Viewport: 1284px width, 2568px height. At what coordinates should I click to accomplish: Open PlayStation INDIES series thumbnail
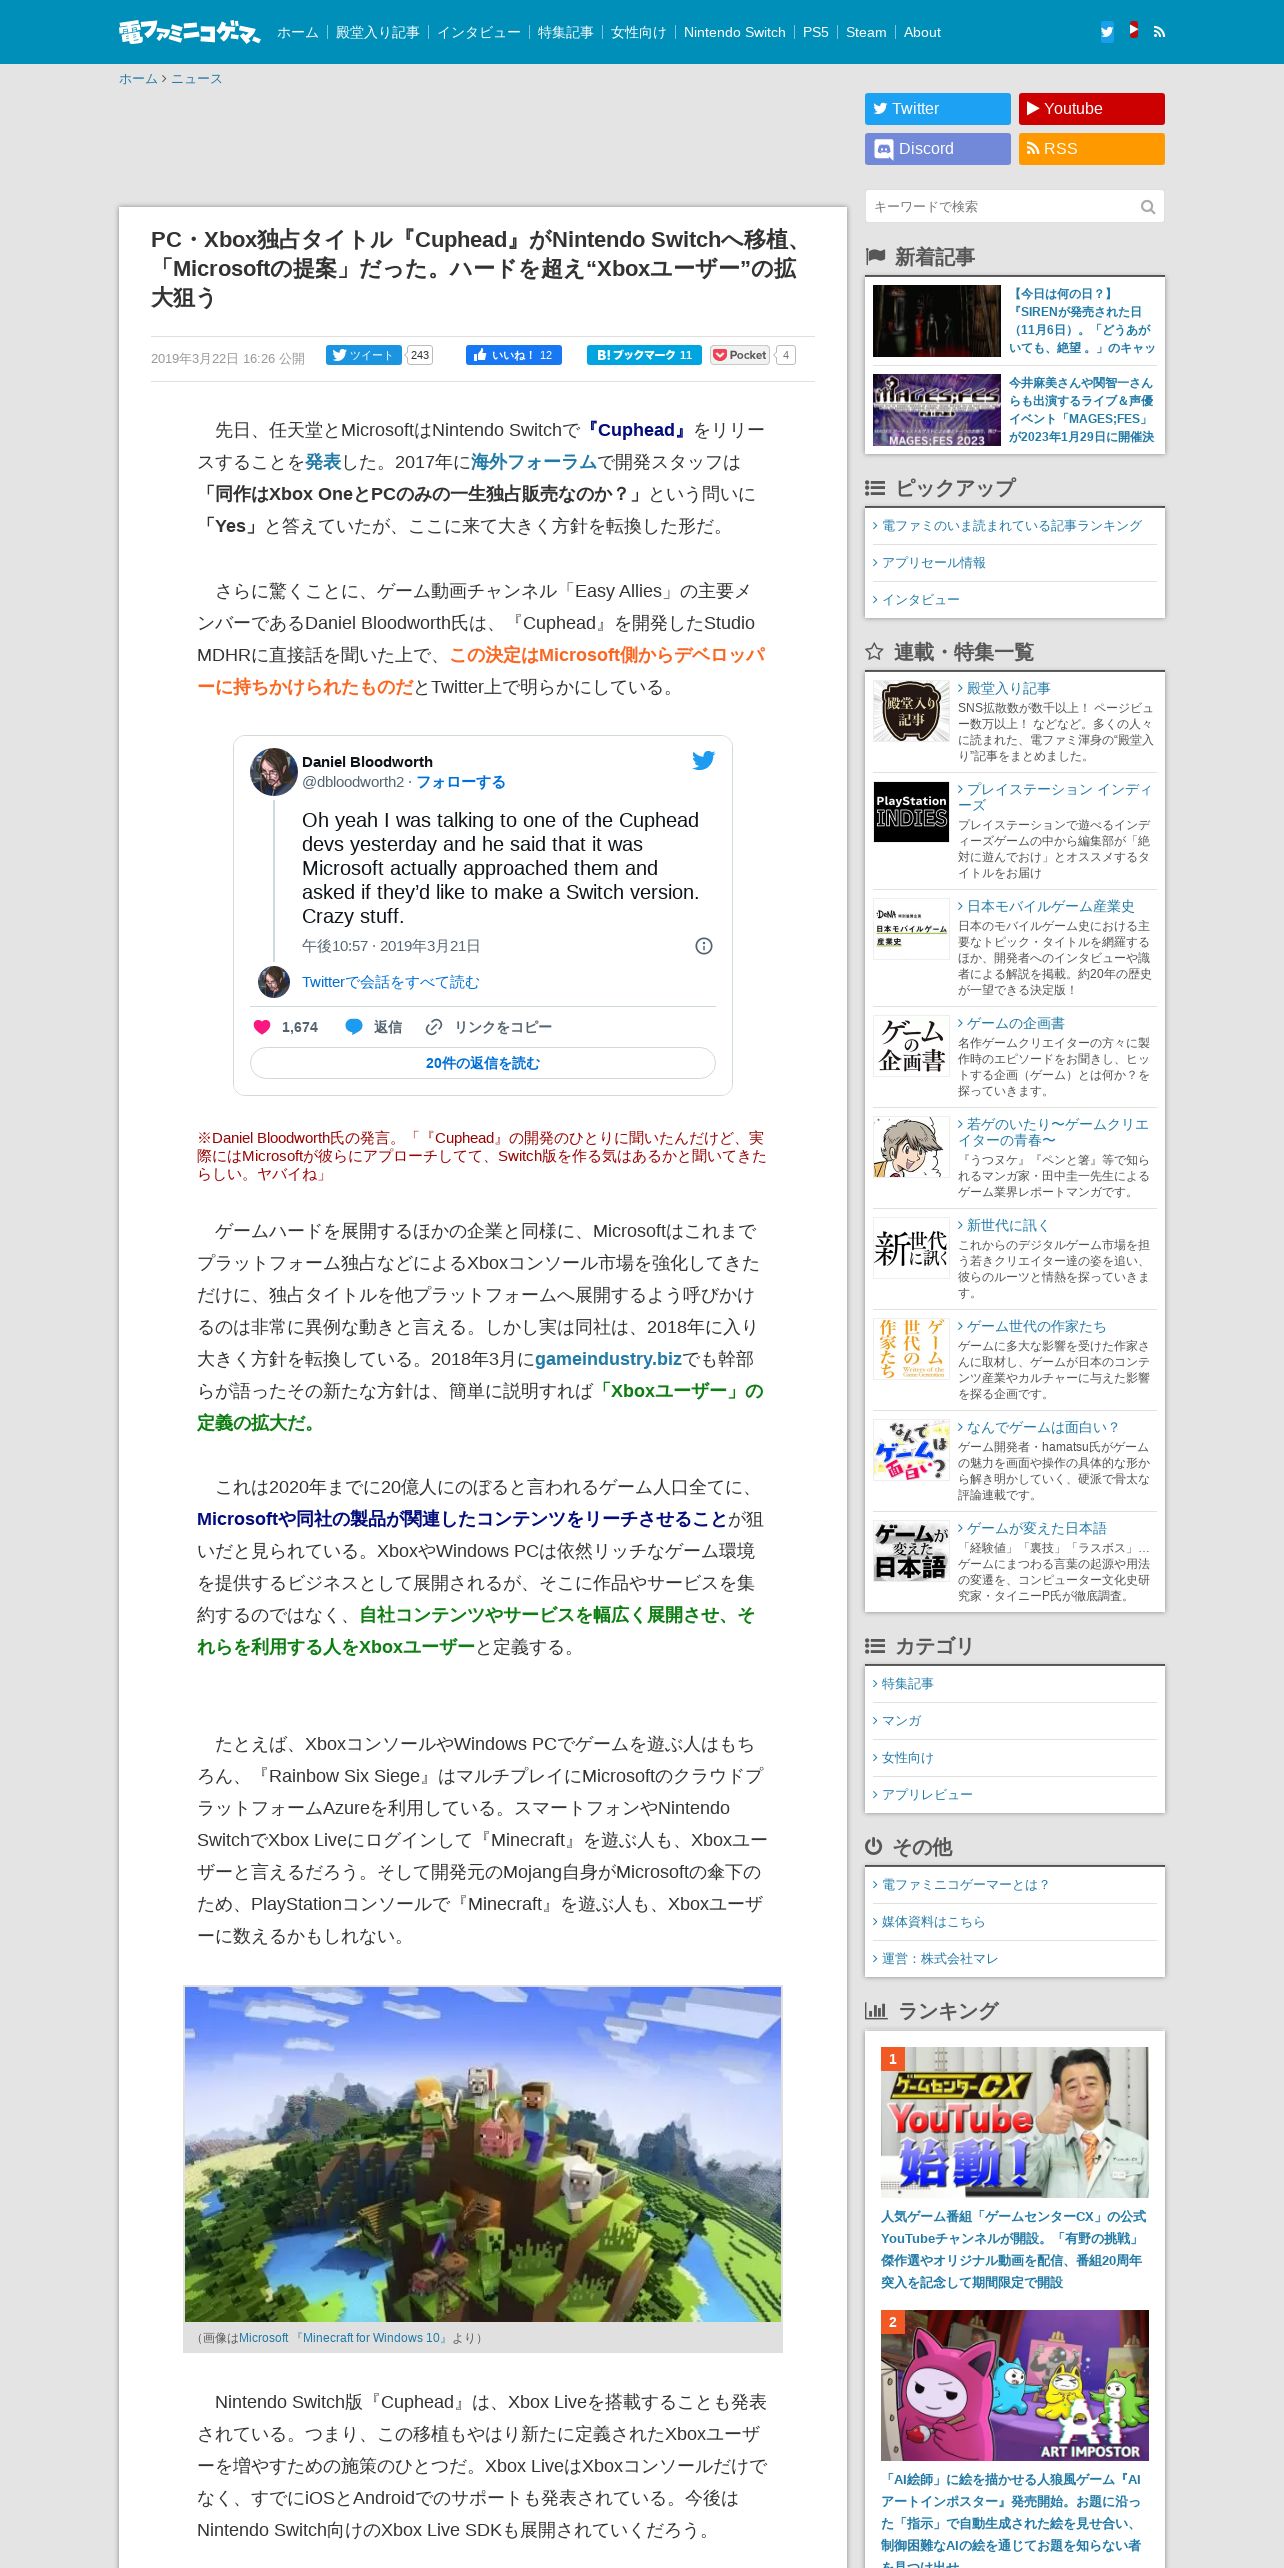[x=911, y=812]
